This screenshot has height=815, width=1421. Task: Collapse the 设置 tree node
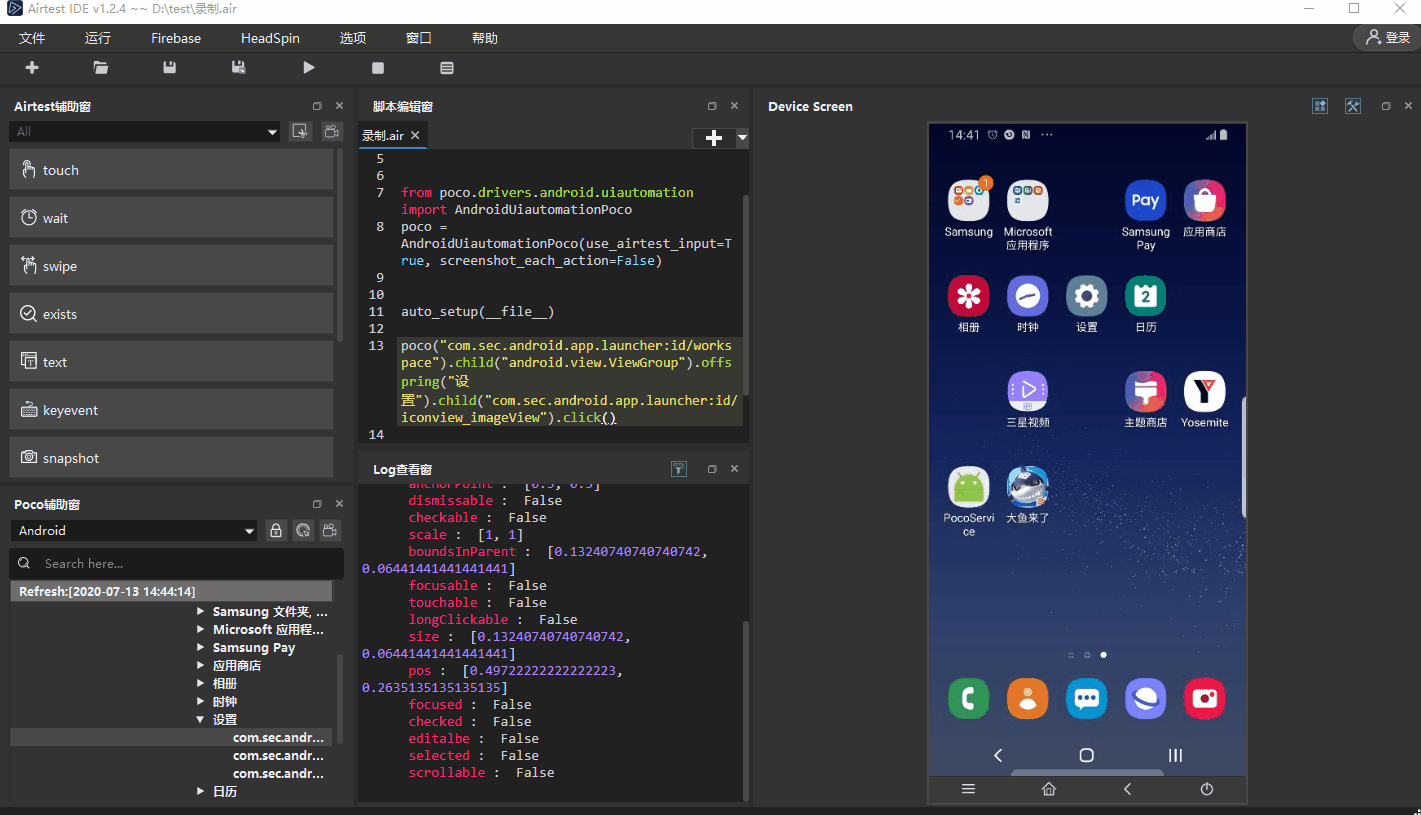point(201,720)
